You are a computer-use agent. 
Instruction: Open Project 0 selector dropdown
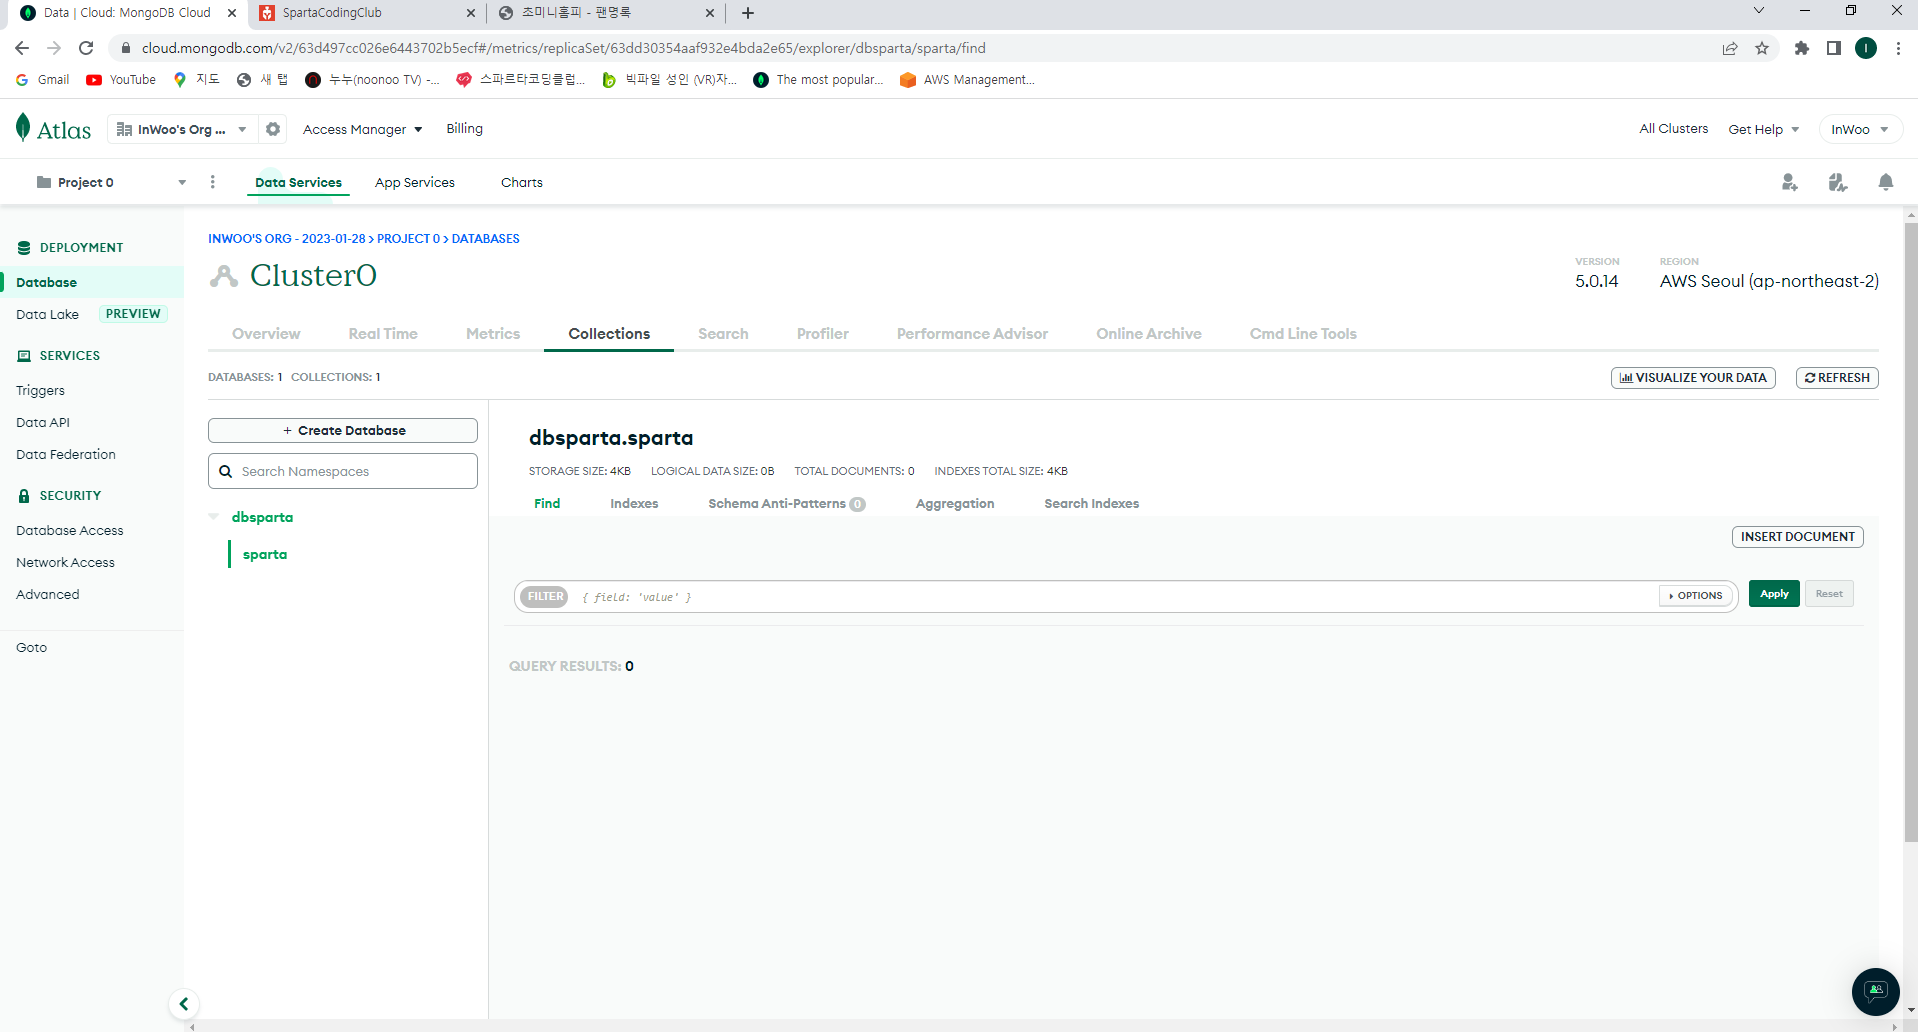[x=111, y=182]
